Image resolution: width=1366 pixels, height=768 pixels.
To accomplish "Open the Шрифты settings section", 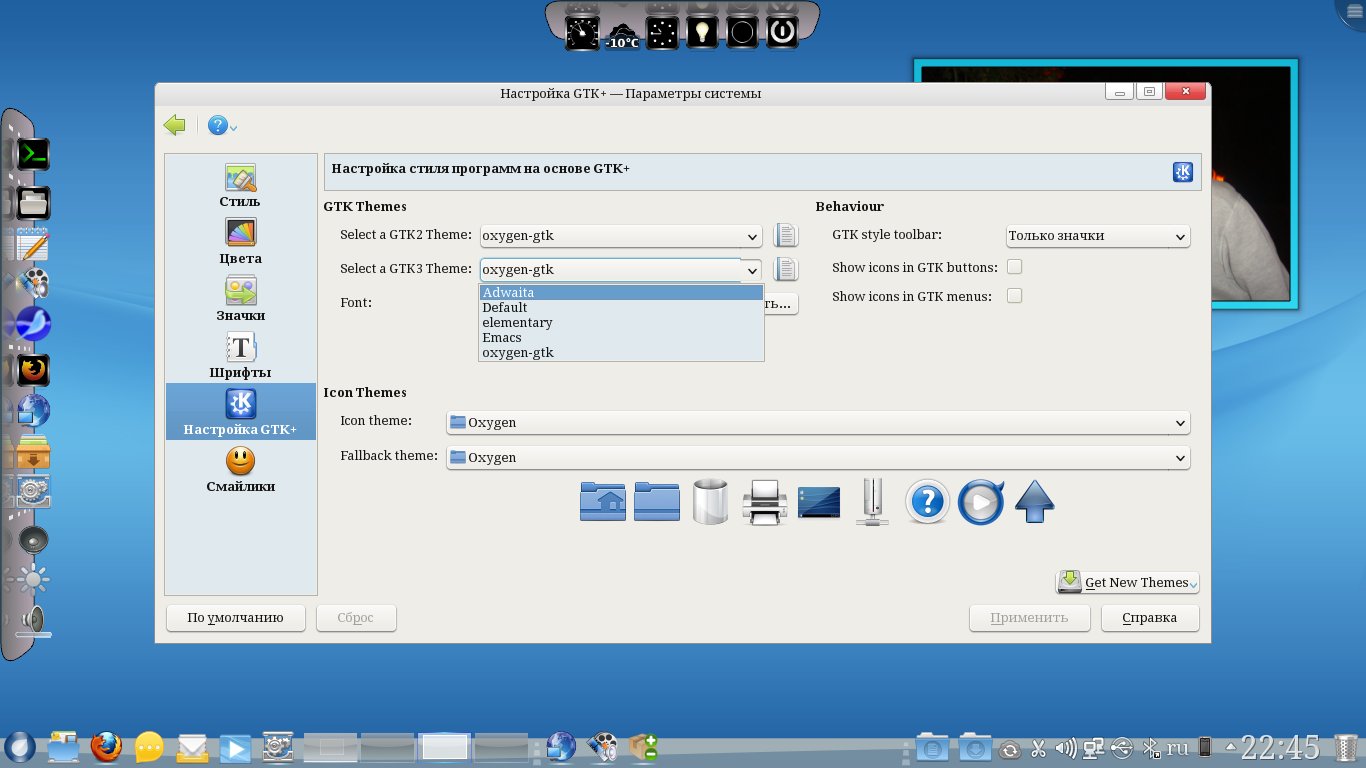I will tap(240, 357).
